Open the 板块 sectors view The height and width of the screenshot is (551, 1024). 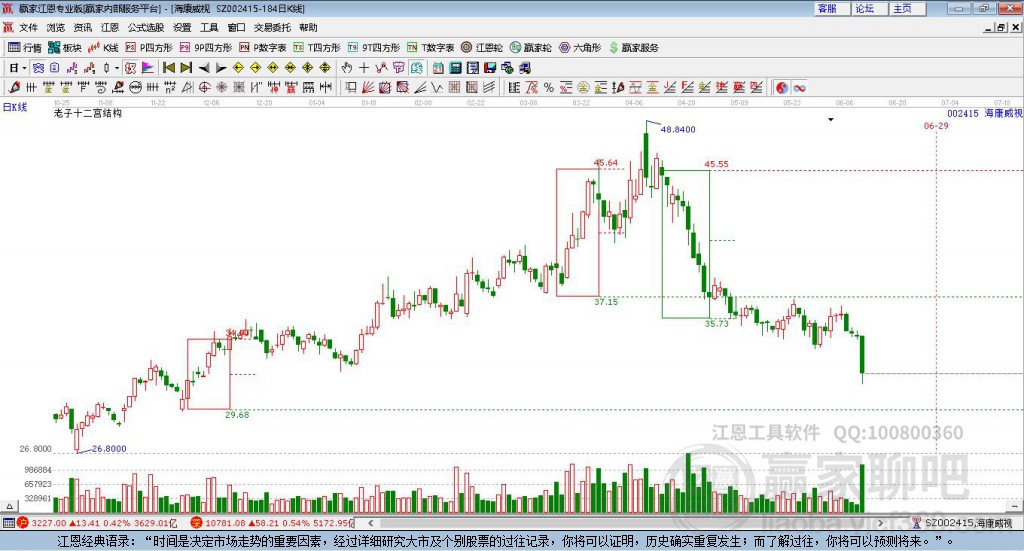tap(64, 48)
